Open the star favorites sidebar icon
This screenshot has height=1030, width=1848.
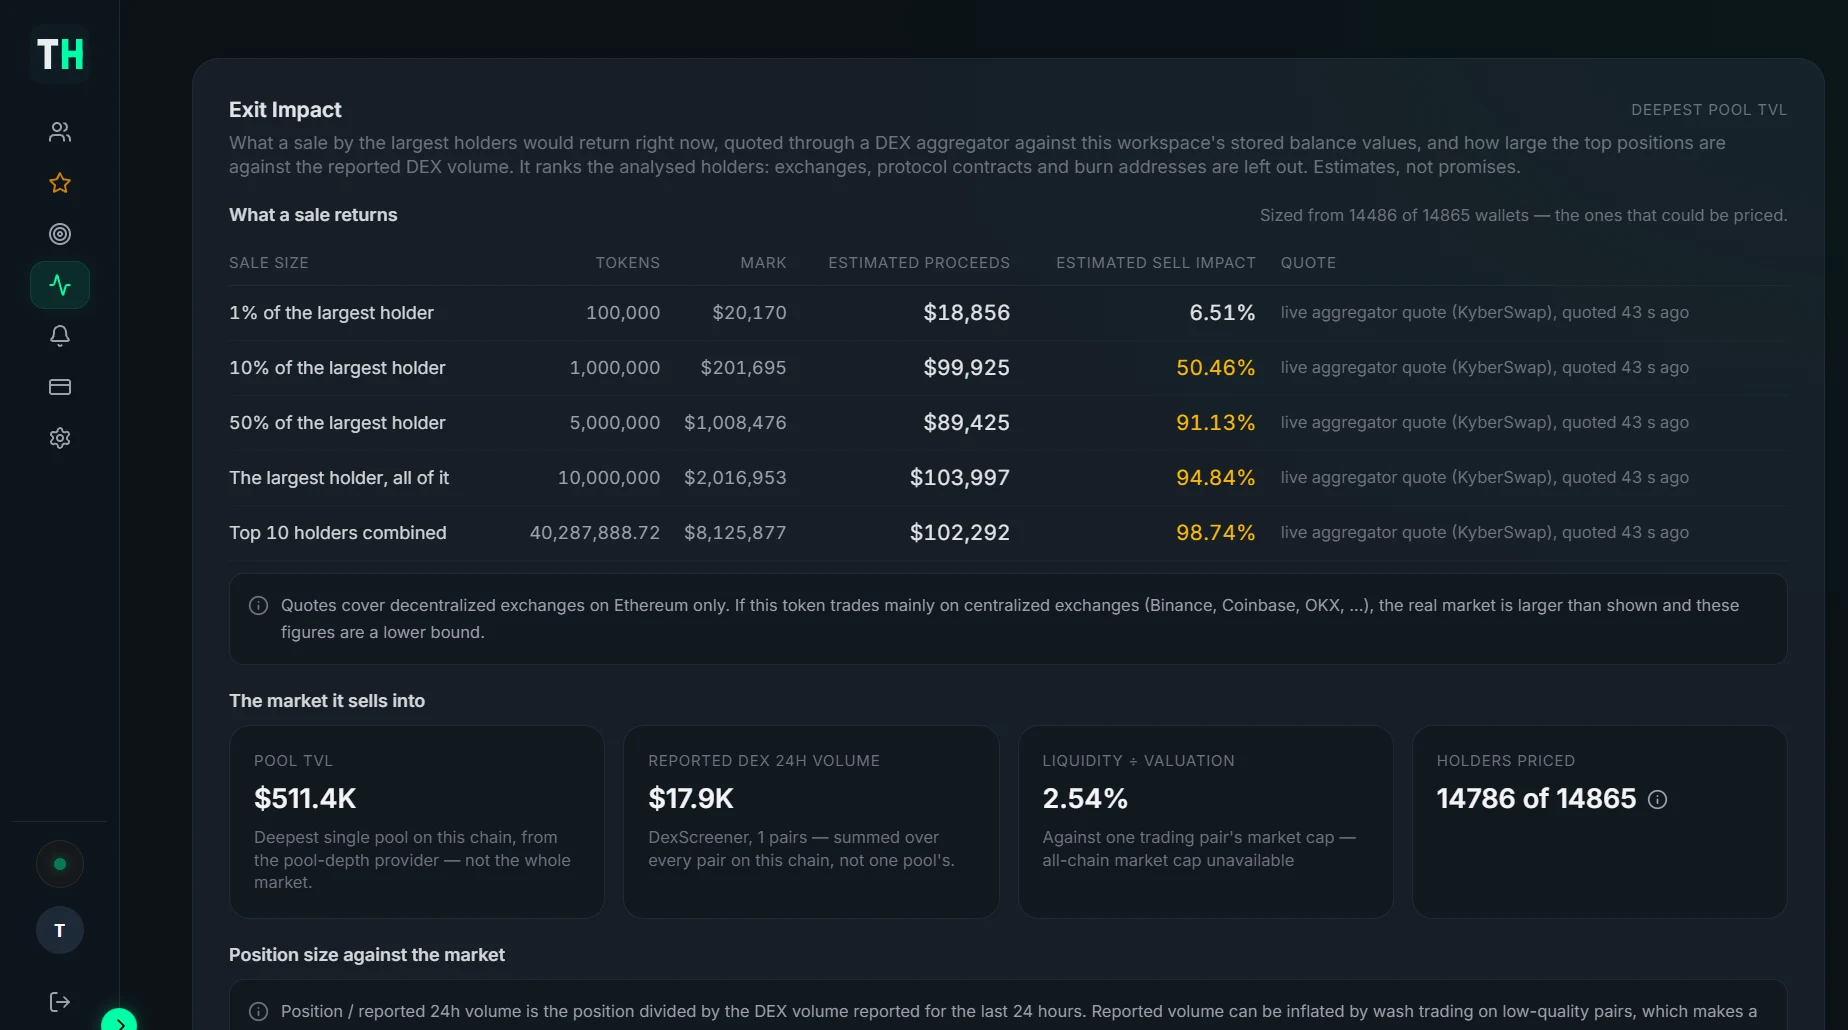point(60,183)
